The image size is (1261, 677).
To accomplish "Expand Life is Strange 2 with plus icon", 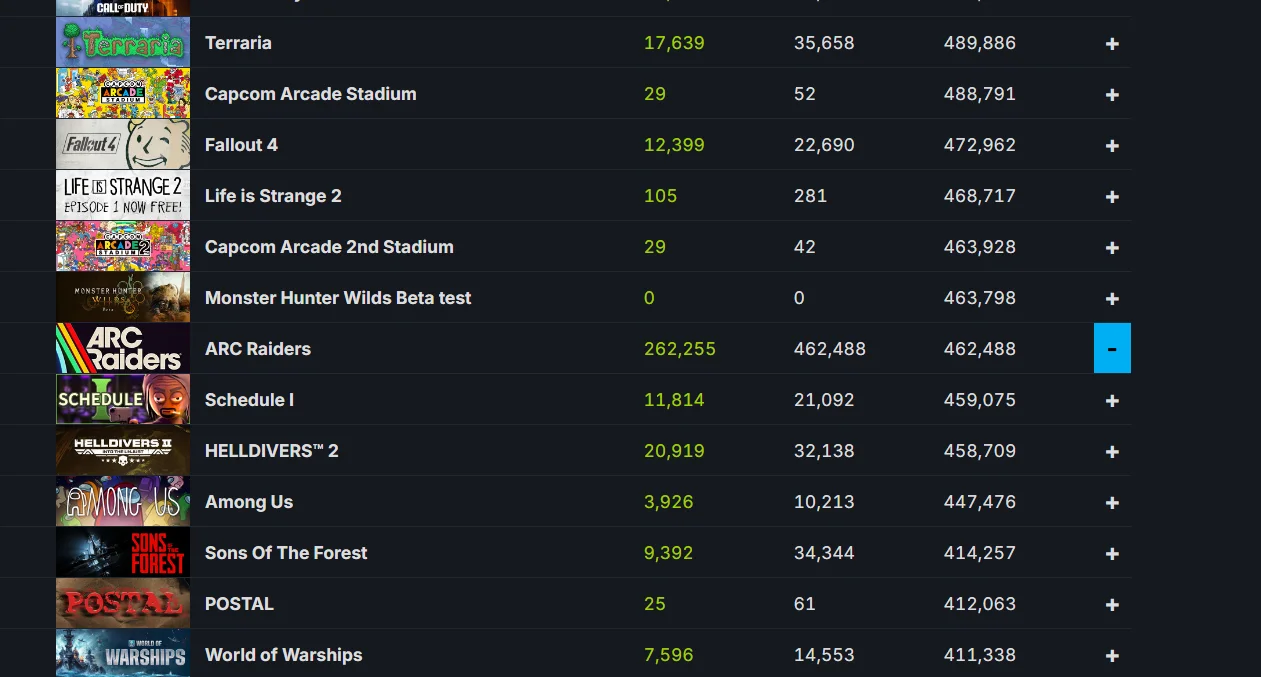I will coord(1112,196).
